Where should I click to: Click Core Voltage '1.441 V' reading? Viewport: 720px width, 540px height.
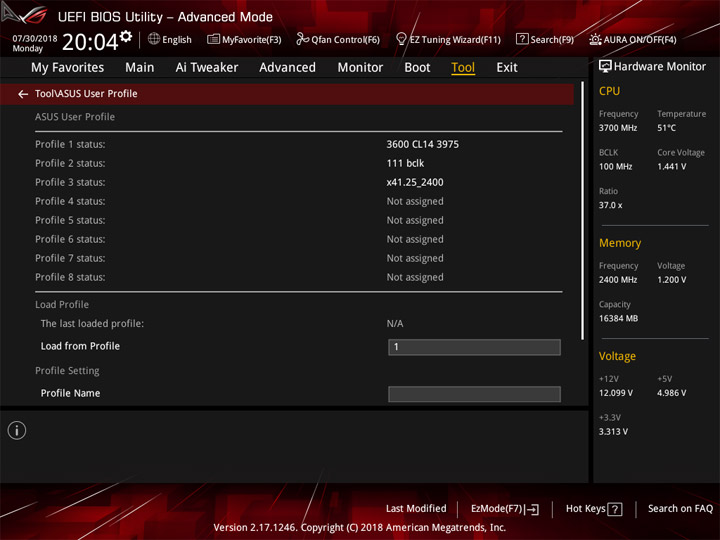point(671,166)
